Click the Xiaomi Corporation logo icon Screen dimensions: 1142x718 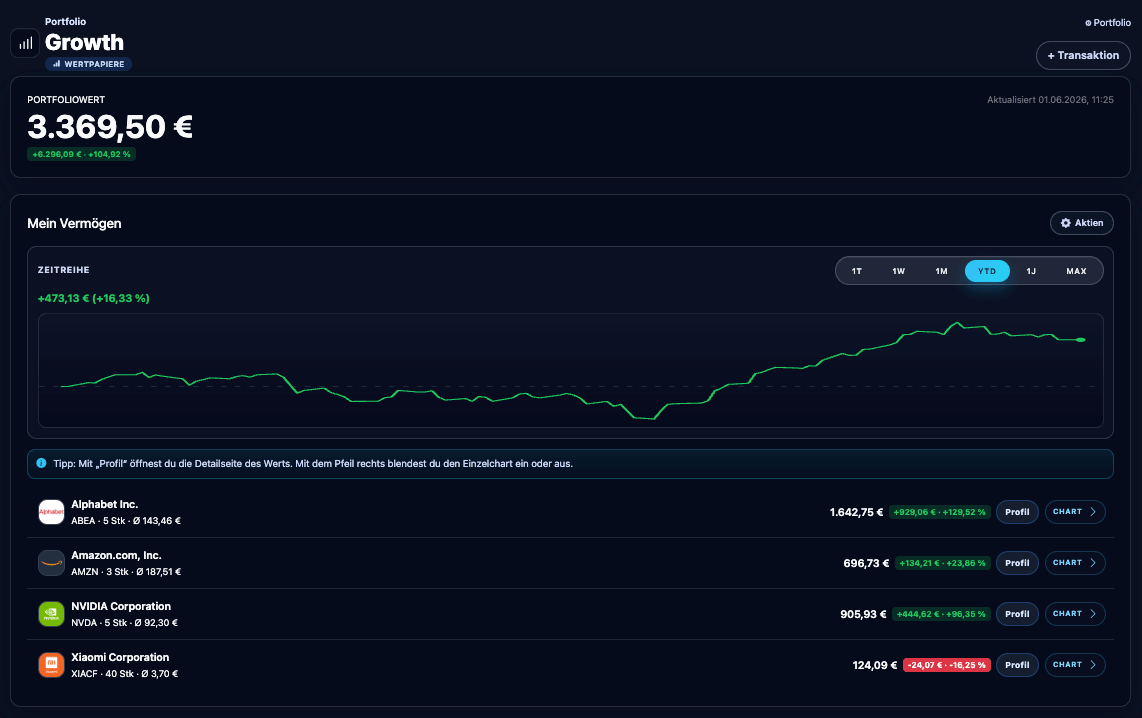[x=51, y=665]
